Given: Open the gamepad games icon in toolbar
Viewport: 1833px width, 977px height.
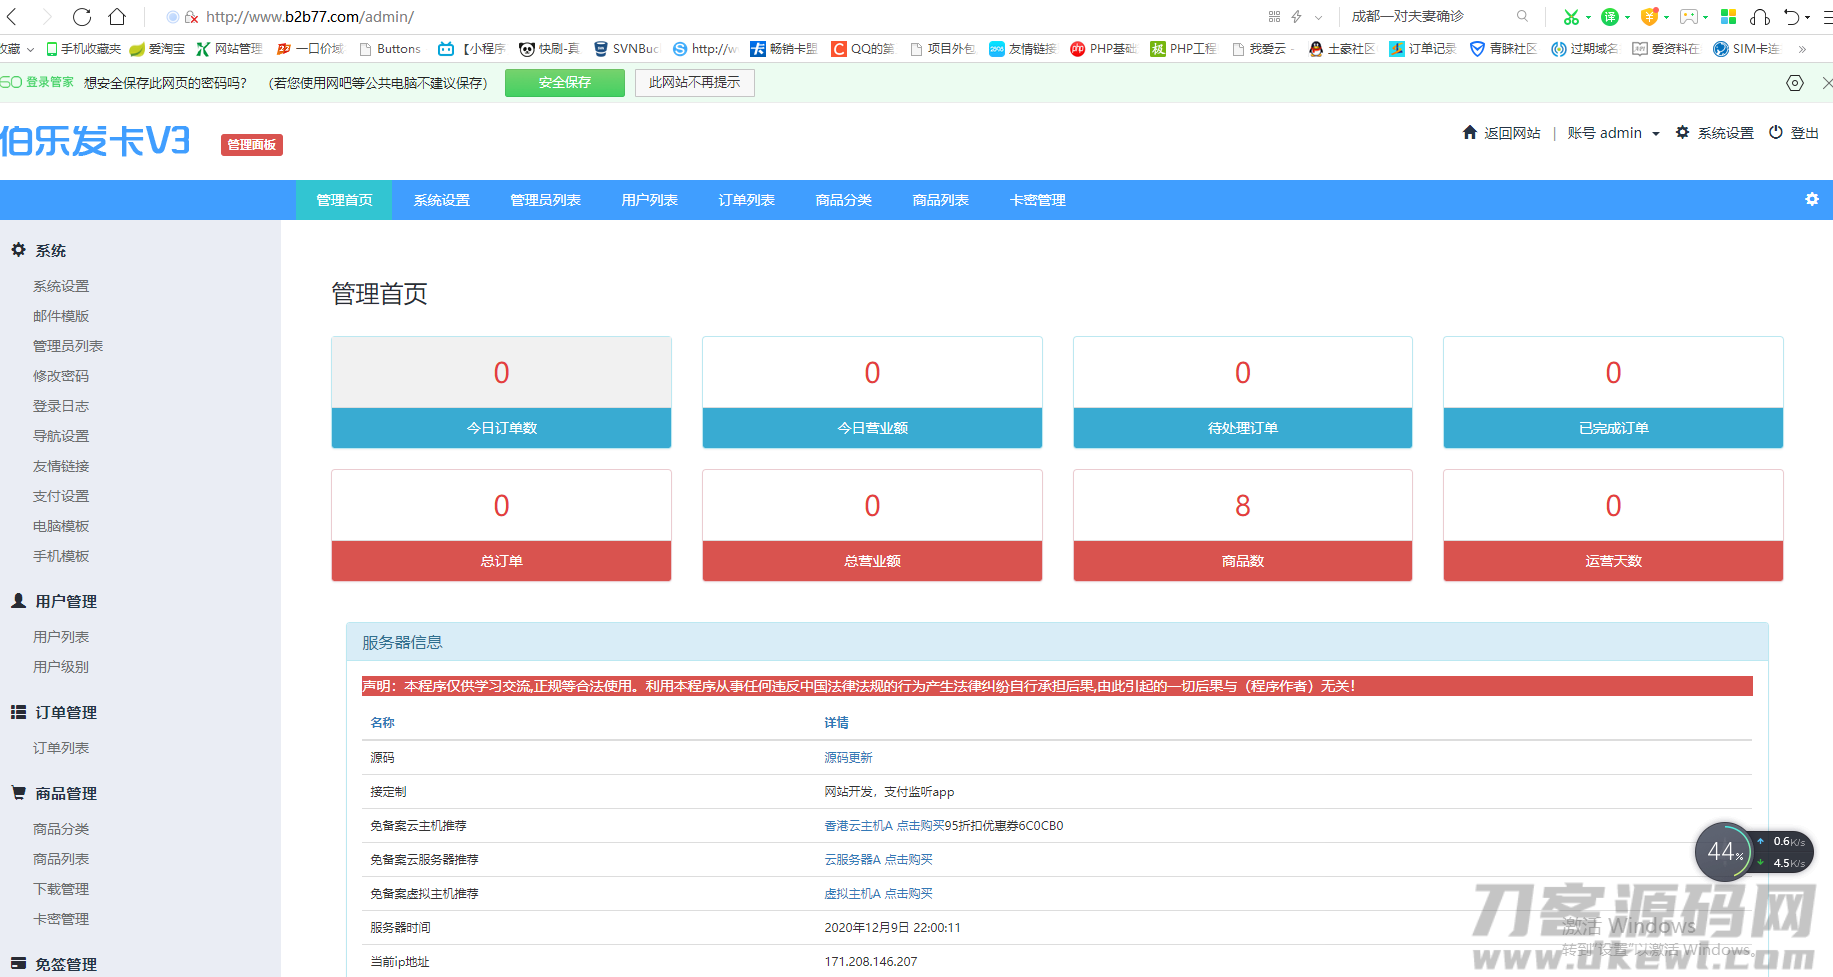Looking at the screenshot, I should (x=1689, y=17).
